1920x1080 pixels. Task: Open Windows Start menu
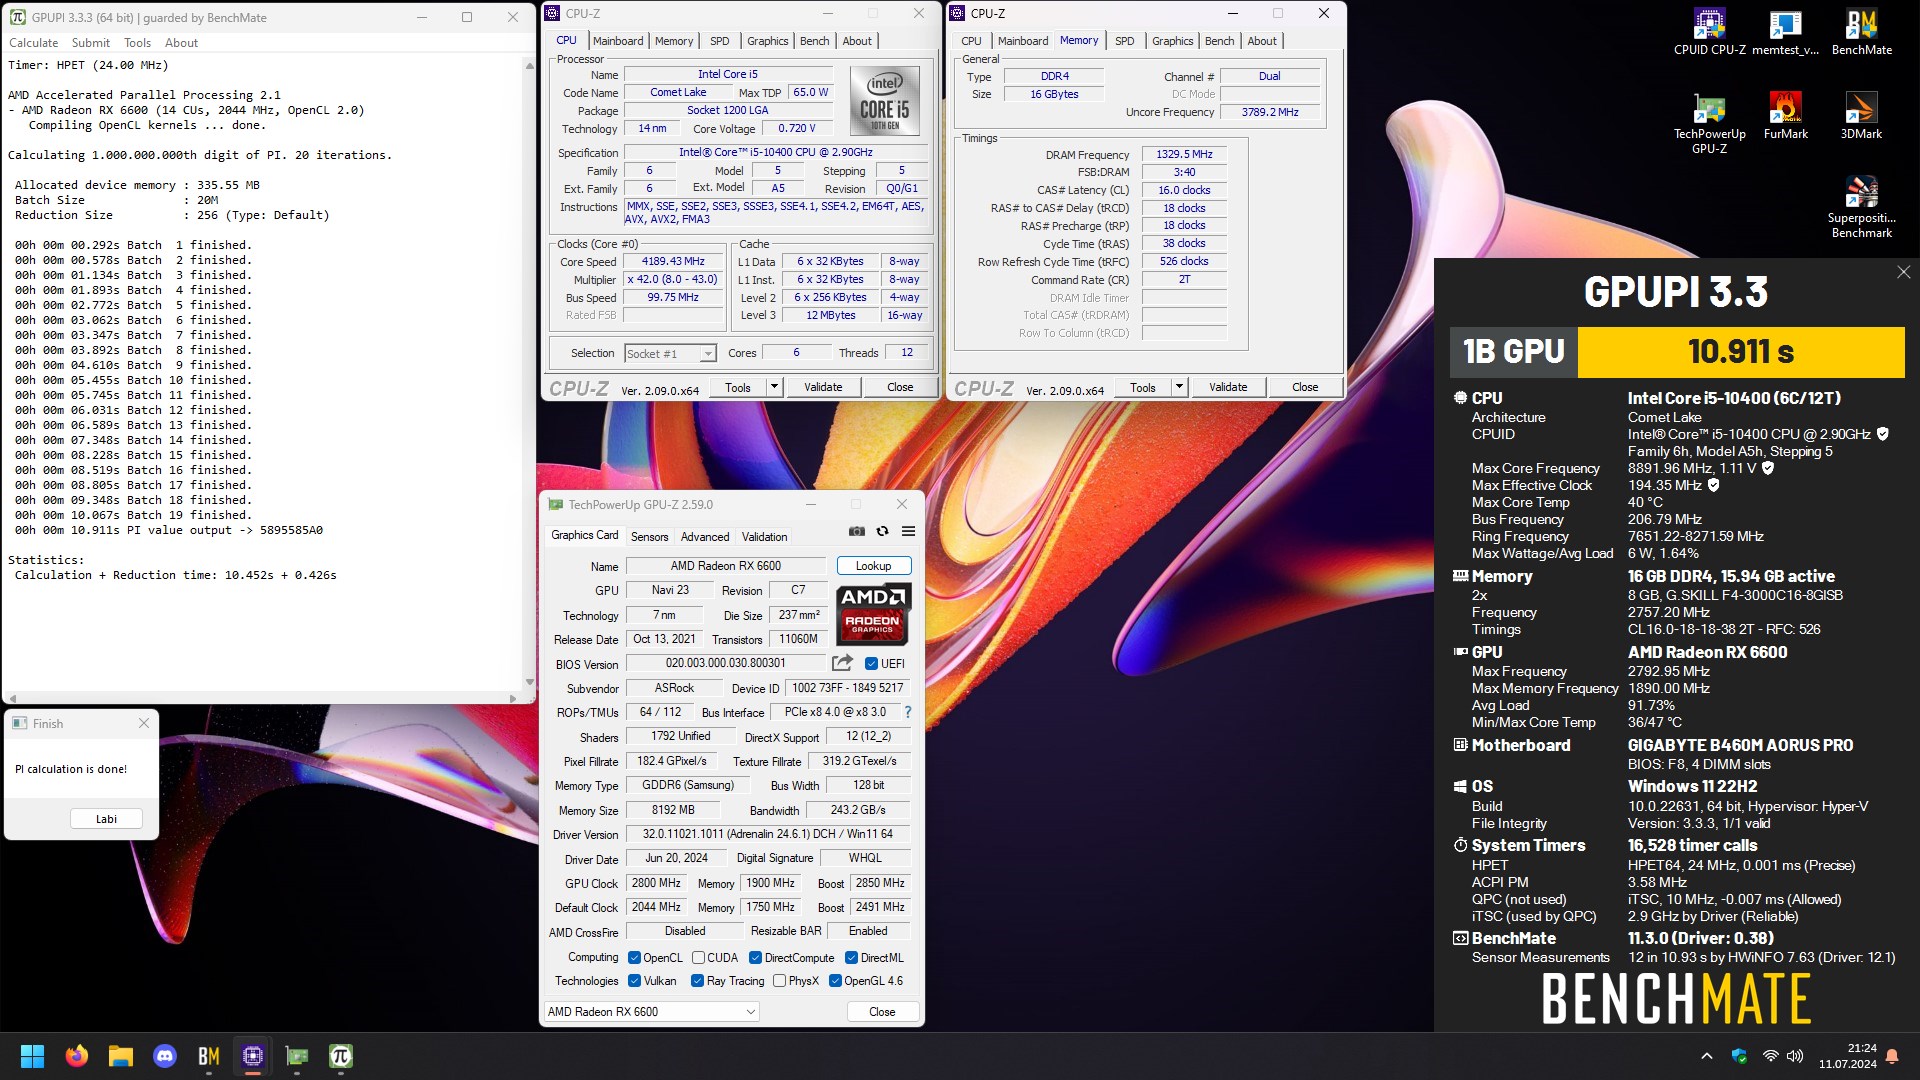tap(32, 1056)
